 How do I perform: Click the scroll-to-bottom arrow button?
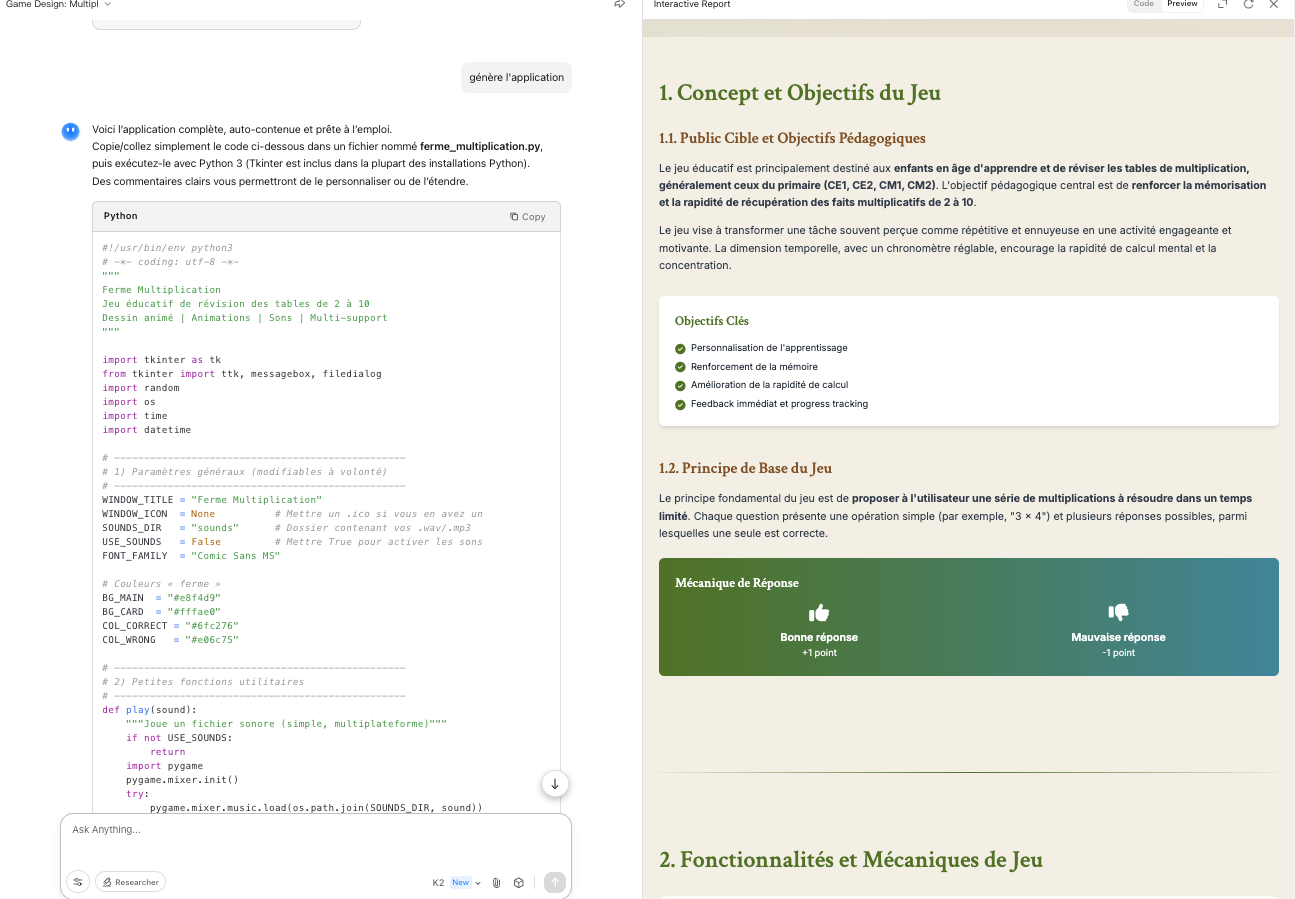(x=555, y=784)
